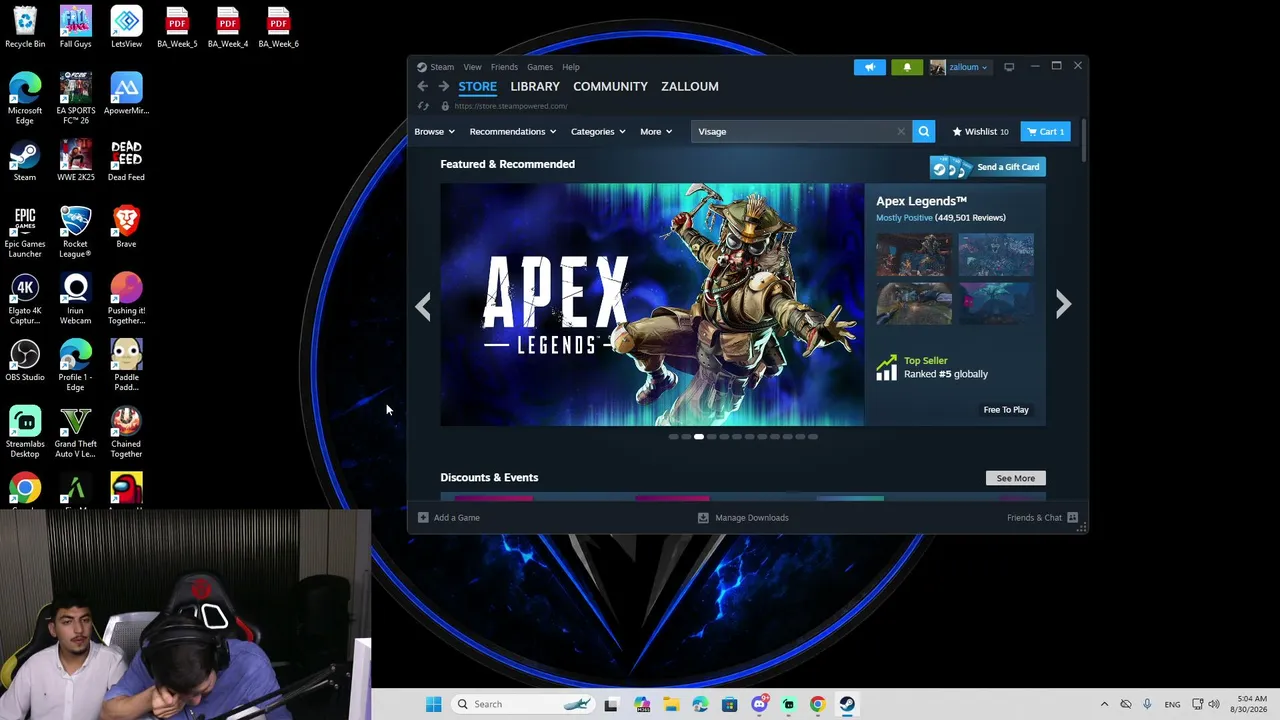The height and width of the screenshot is (720, 1280).
Task: Open Steam announcements megaphone button
Action: pyautogui.click(x=870, y=67)
